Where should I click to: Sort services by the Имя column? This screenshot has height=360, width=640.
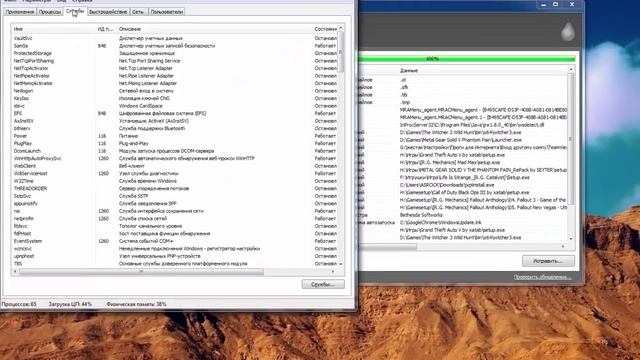[53, 29]
